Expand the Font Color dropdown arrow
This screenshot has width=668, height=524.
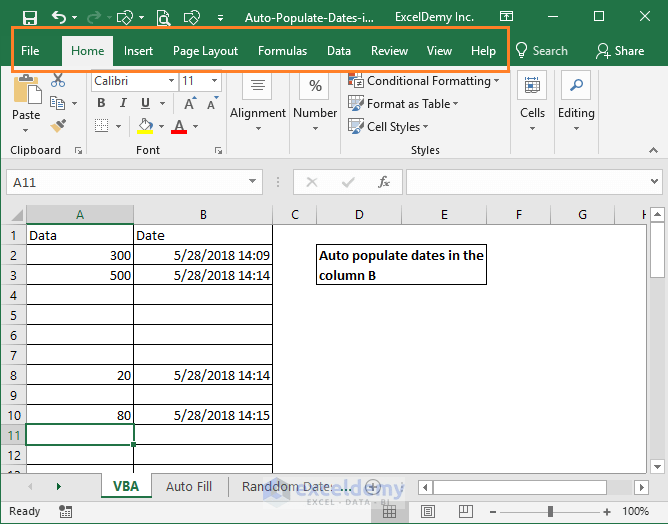(196, 126)
